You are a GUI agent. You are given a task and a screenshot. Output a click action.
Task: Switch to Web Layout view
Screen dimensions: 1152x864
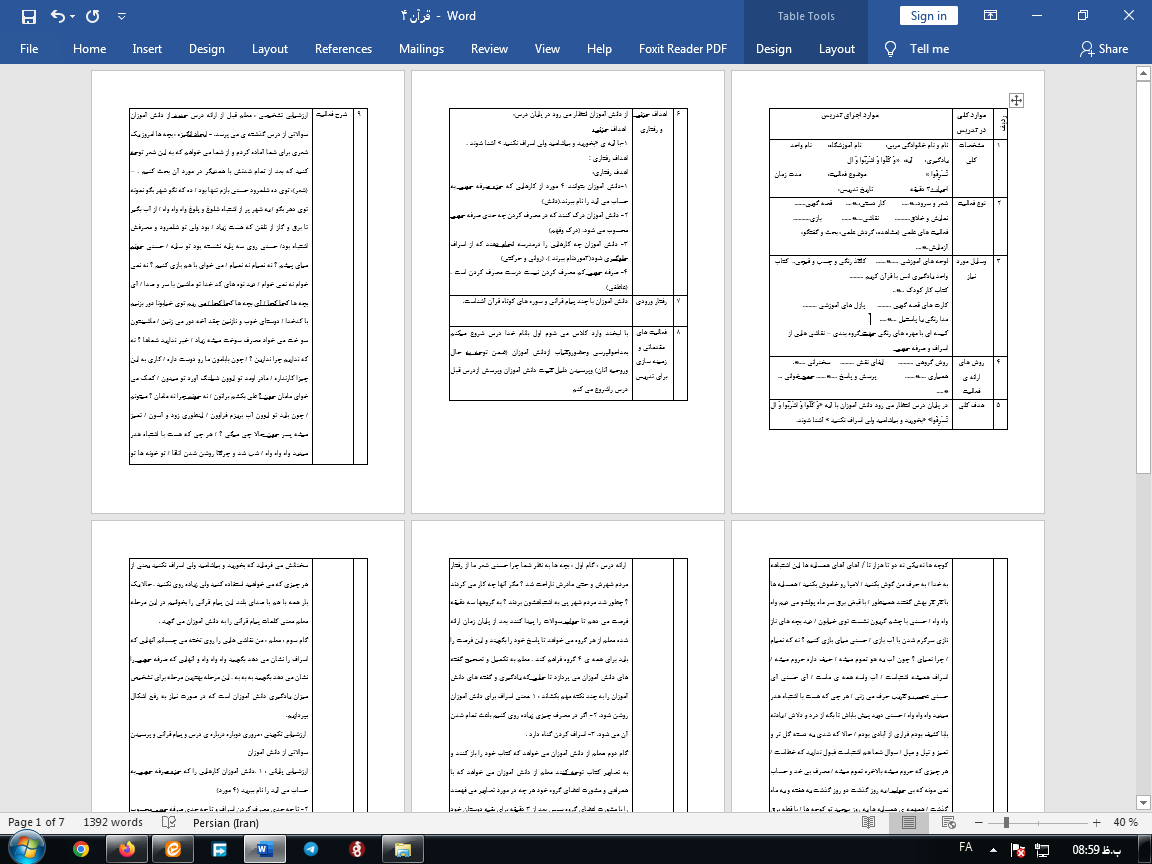pos(948,822)
